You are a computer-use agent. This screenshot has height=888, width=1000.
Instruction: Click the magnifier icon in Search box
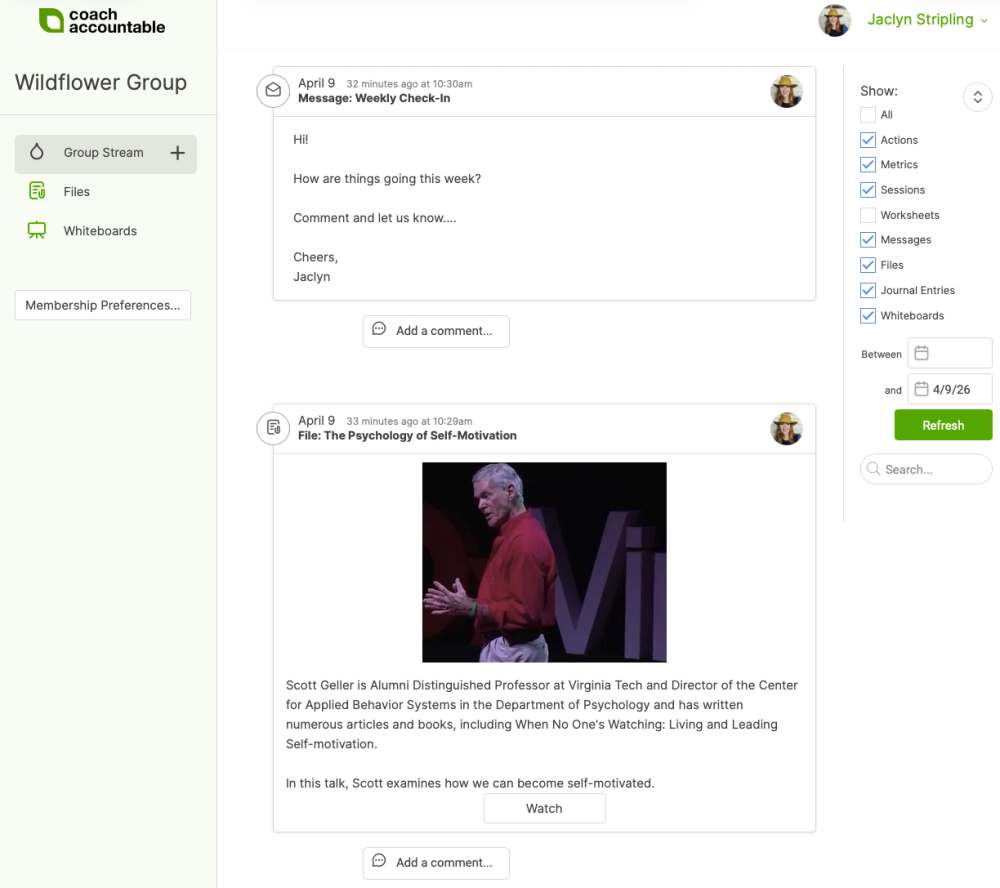coord(874,469)
